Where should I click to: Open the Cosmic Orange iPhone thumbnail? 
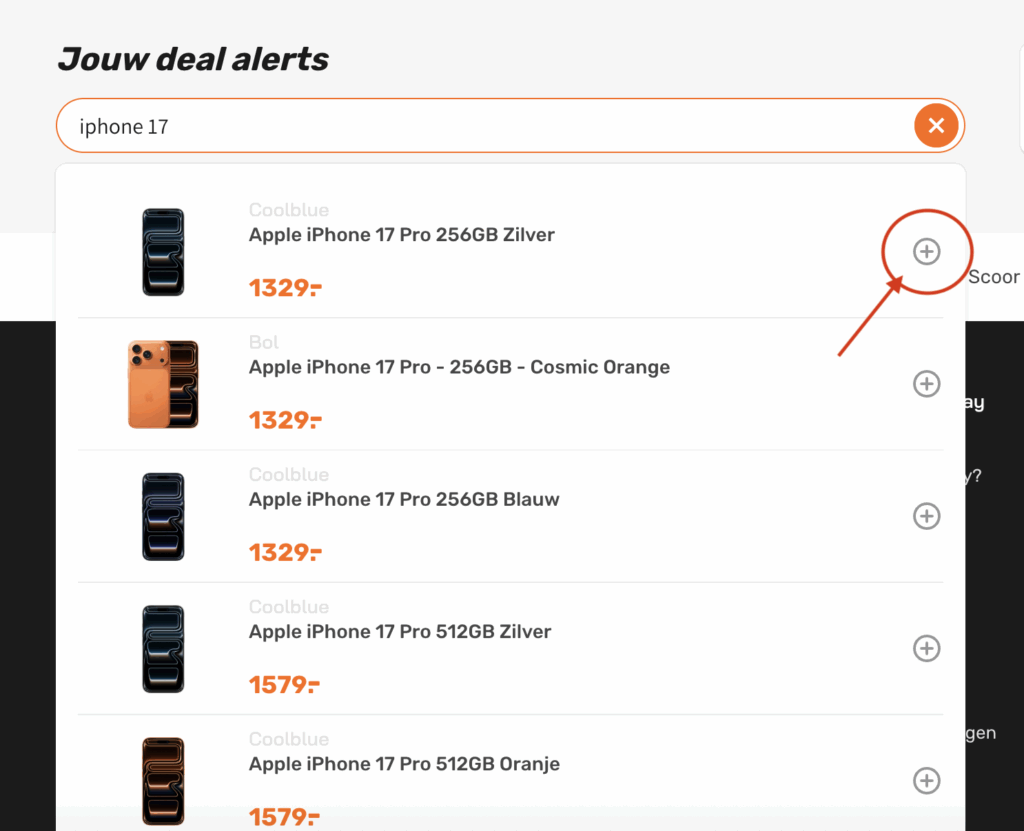[163, 384]
